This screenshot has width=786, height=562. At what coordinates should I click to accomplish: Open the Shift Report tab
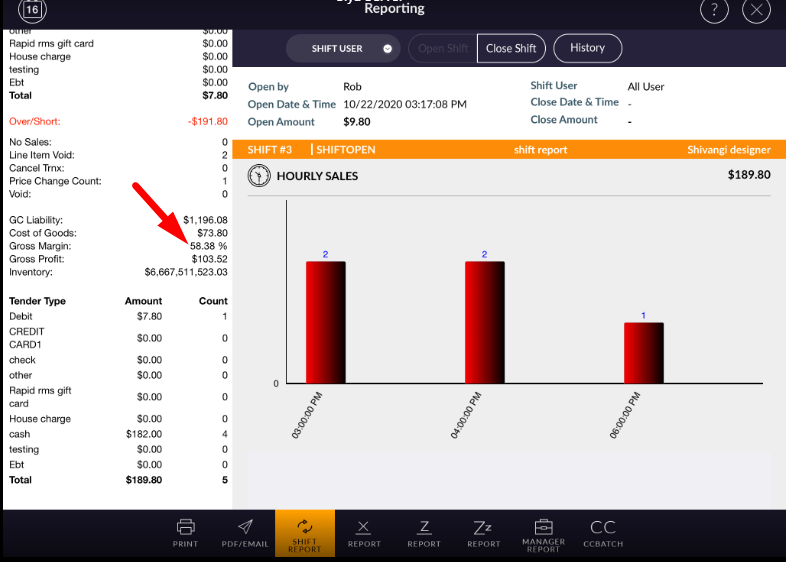click(x=304, y=533)
